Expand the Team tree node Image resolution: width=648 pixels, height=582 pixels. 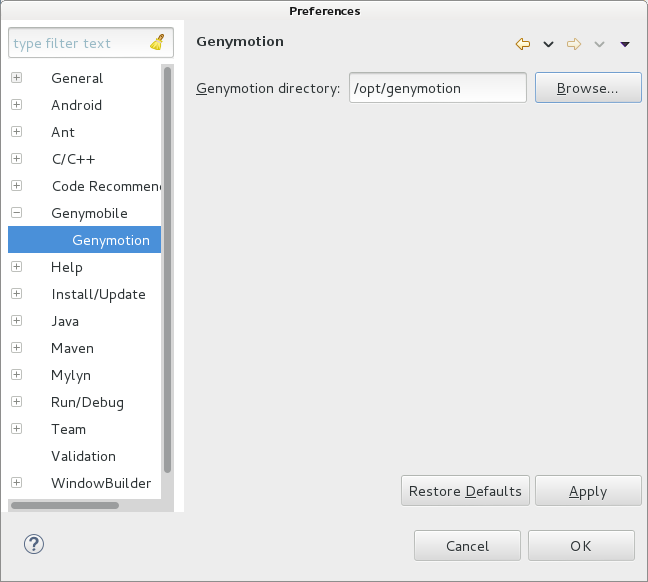(17, 429)
